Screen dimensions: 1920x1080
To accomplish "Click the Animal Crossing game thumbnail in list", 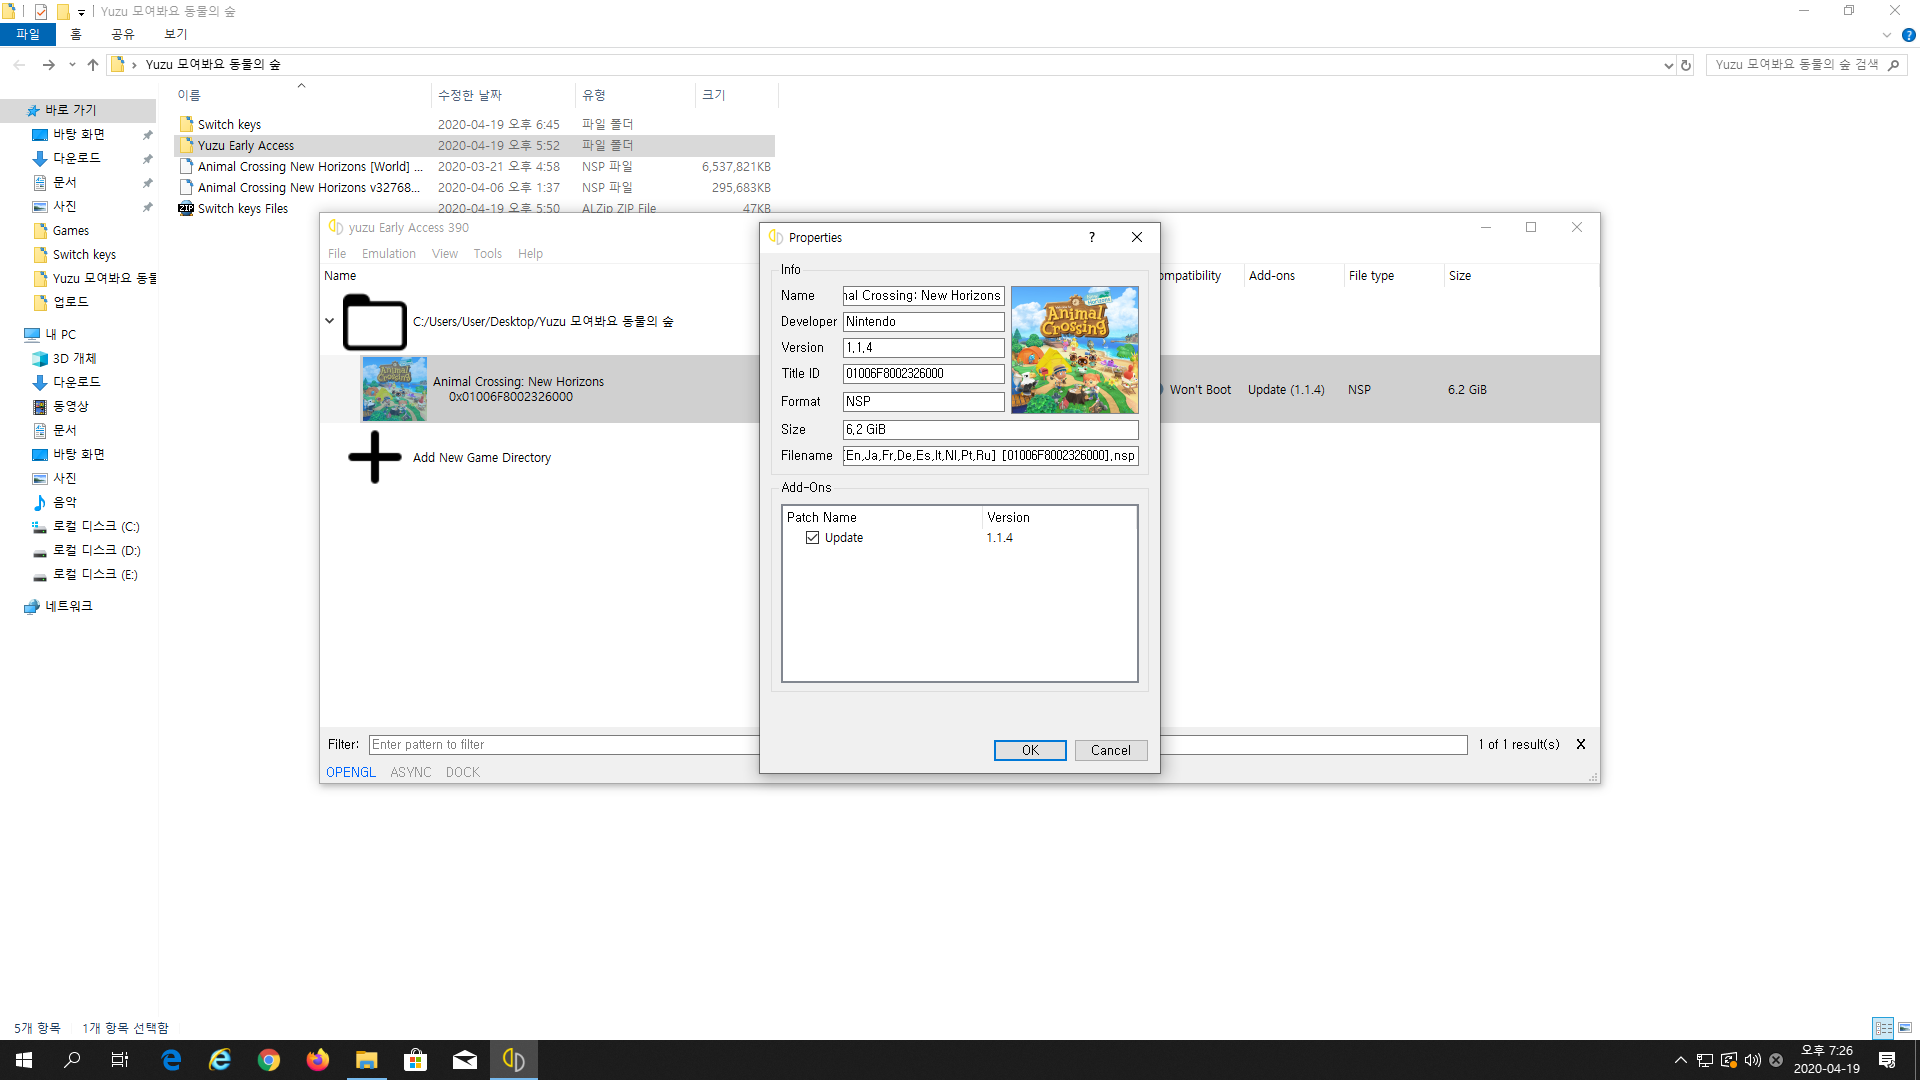I will coord(394,389).
